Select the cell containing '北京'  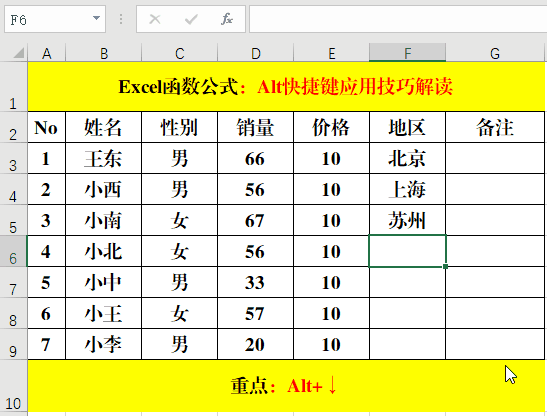click(407, 158)
